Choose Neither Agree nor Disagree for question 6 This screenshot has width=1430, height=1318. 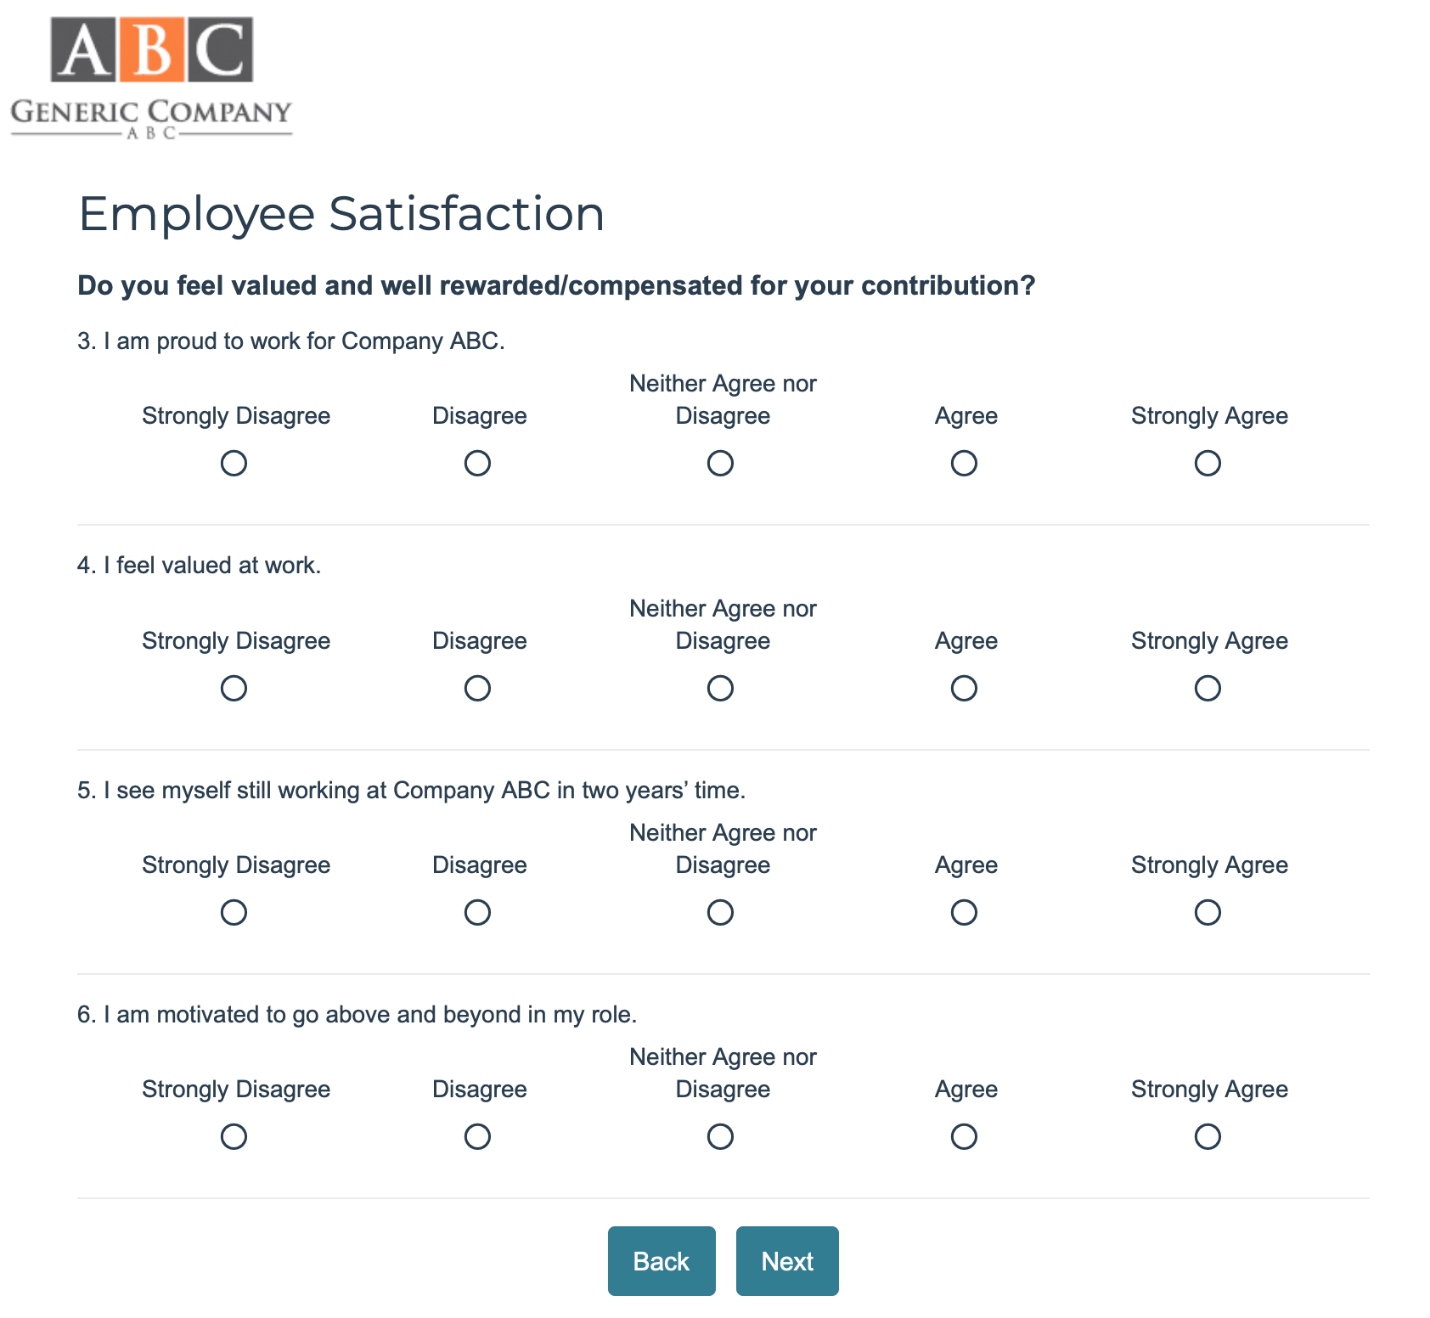pyautogui.click(x=720, y=1136)
